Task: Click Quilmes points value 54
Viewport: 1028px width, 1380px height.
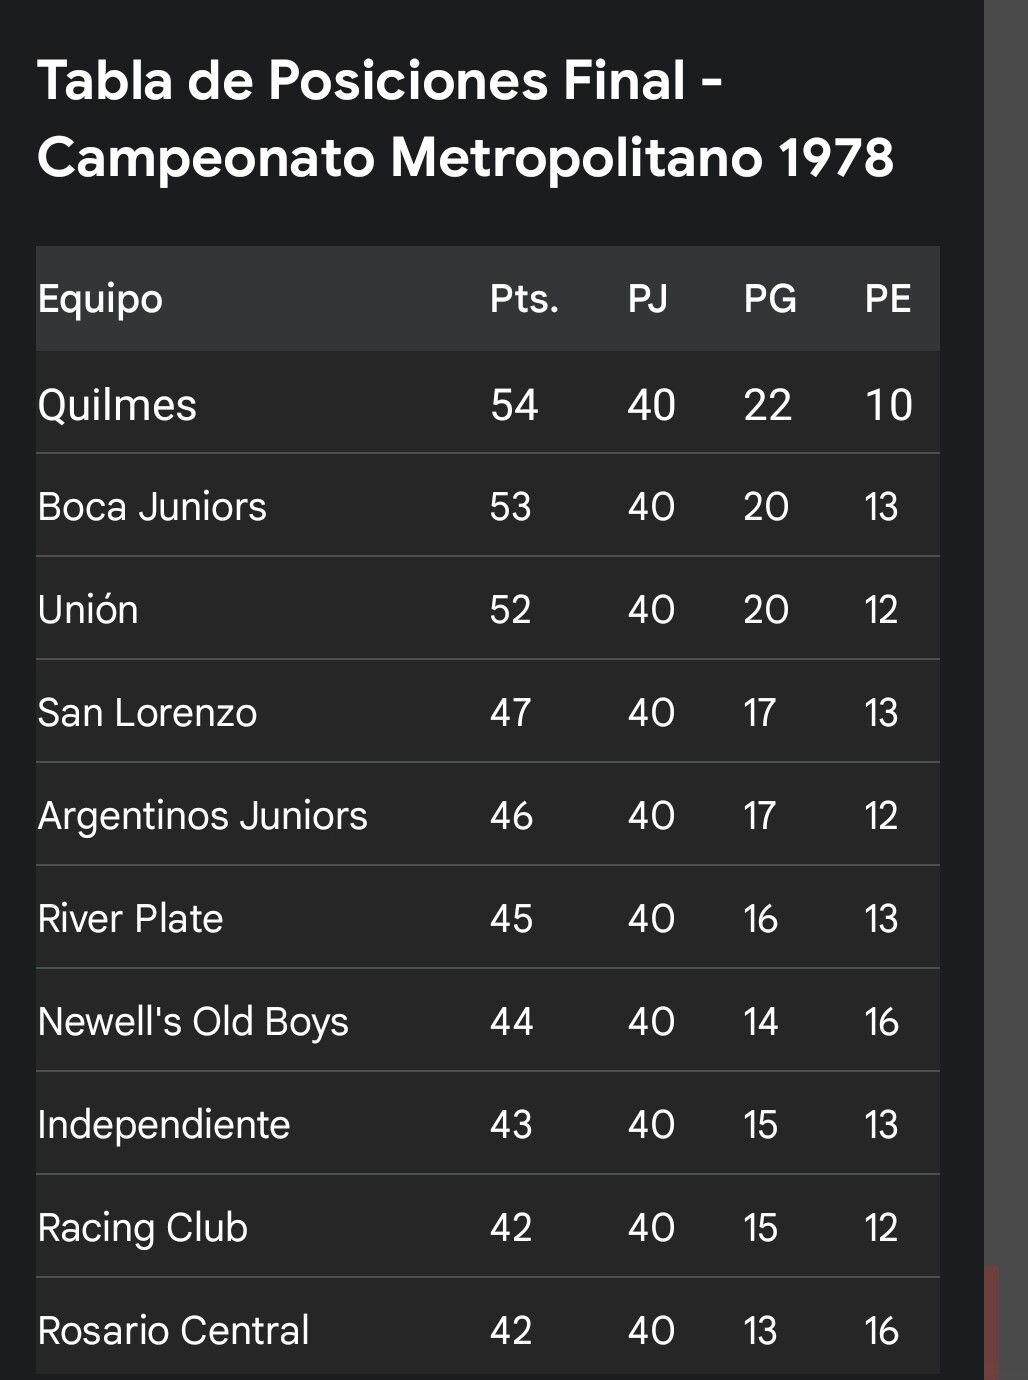Action: [514, 405]
